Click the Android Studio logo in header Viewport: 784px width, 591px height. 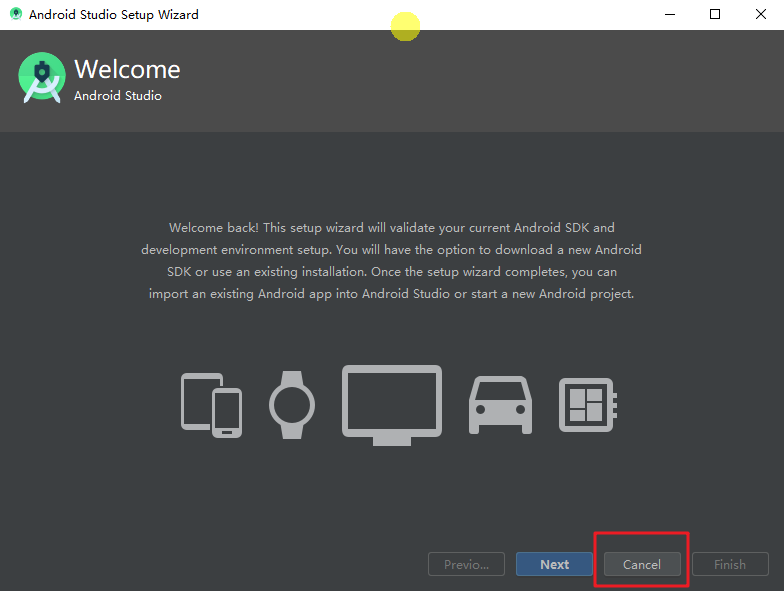42,78
